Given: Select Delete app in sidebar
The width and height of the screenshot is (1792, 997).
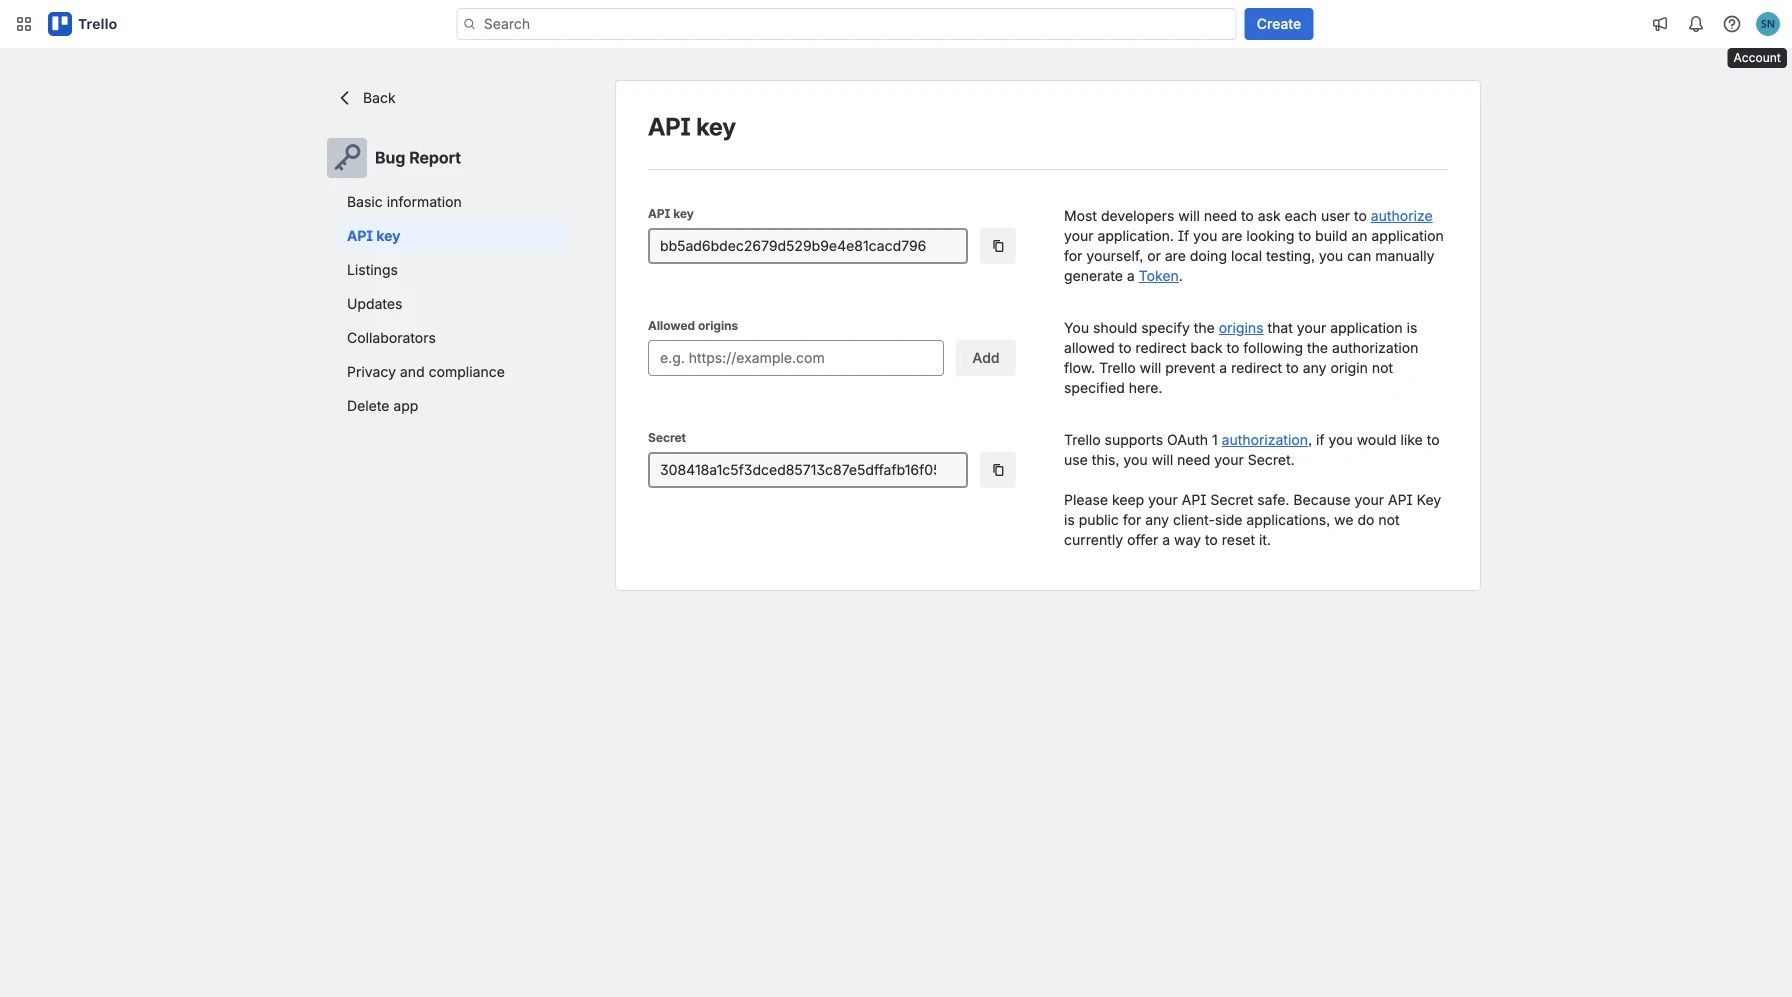Looking at the screenshot, I should [x=382, y=406].
